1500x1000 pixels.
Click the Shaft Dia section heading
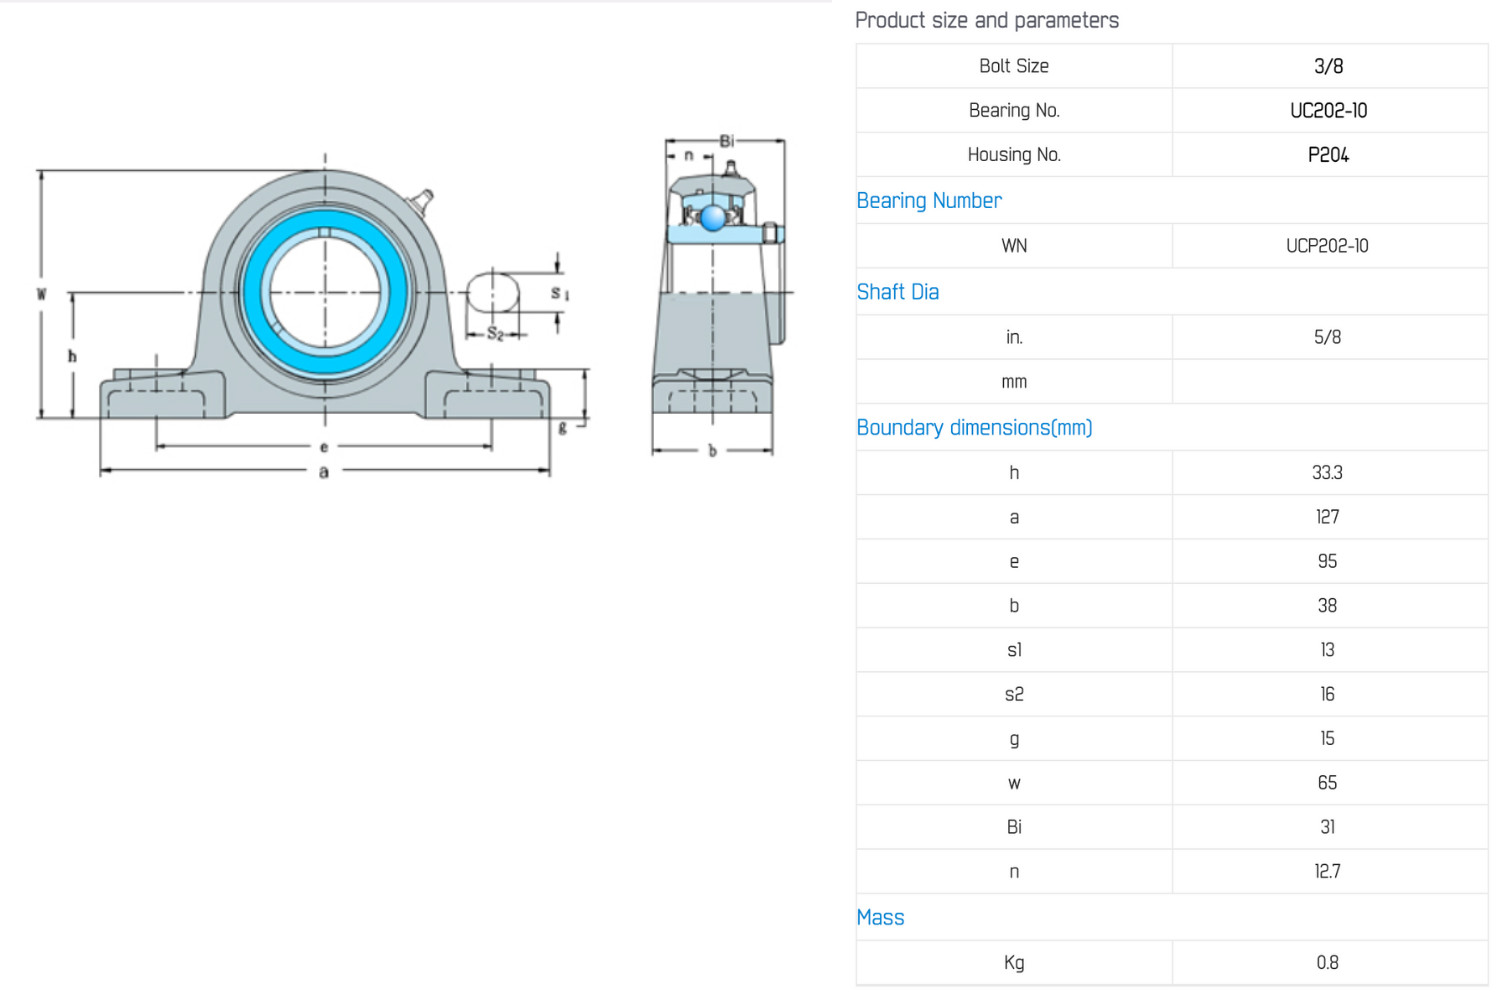(x=898, y=292)
